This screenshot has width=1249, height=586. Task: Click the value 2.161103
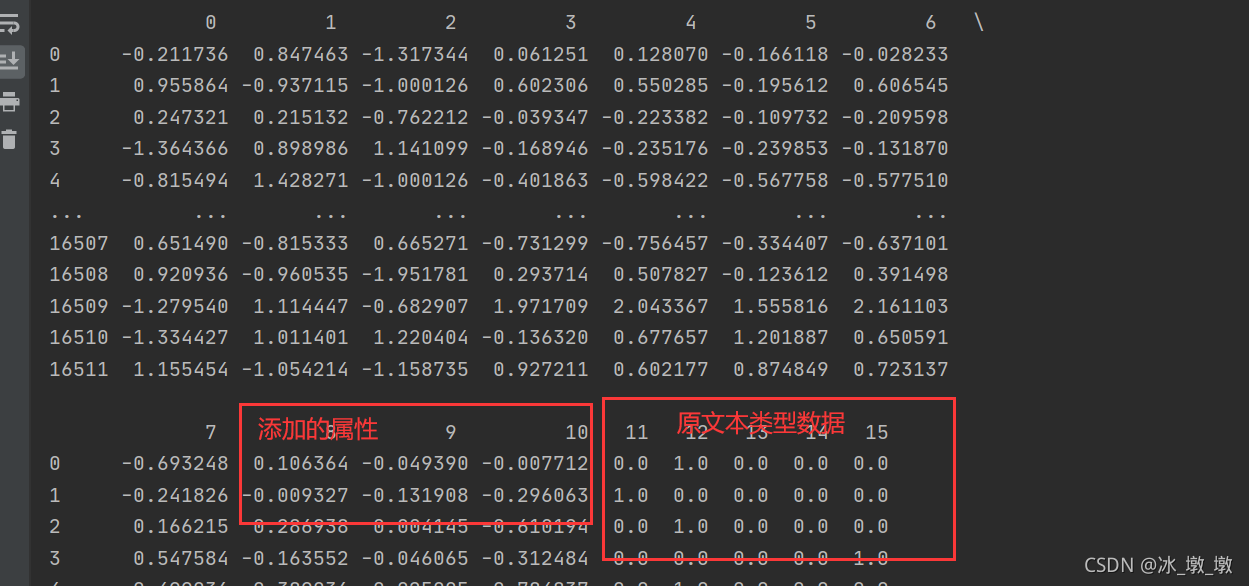[901, 306]
